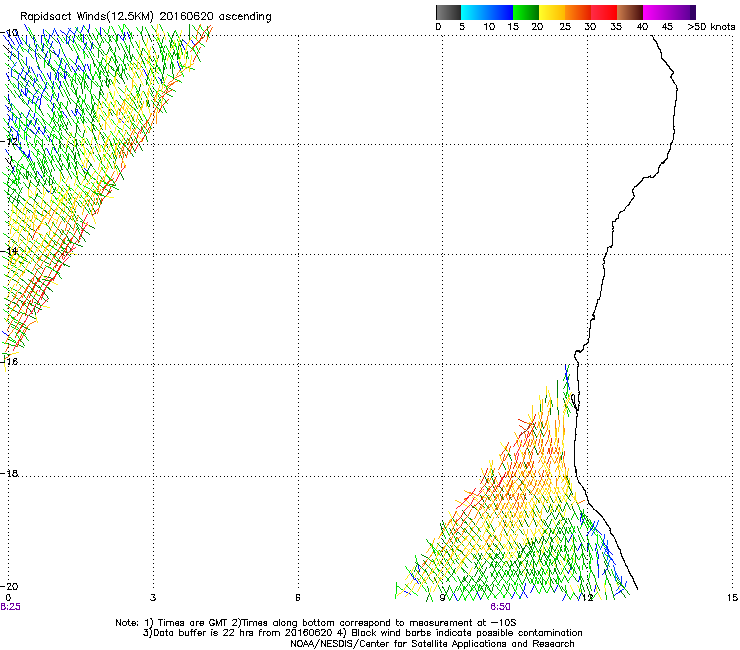Click the '15' longitude axis label

pyautogui.click(x=732, y=598)
